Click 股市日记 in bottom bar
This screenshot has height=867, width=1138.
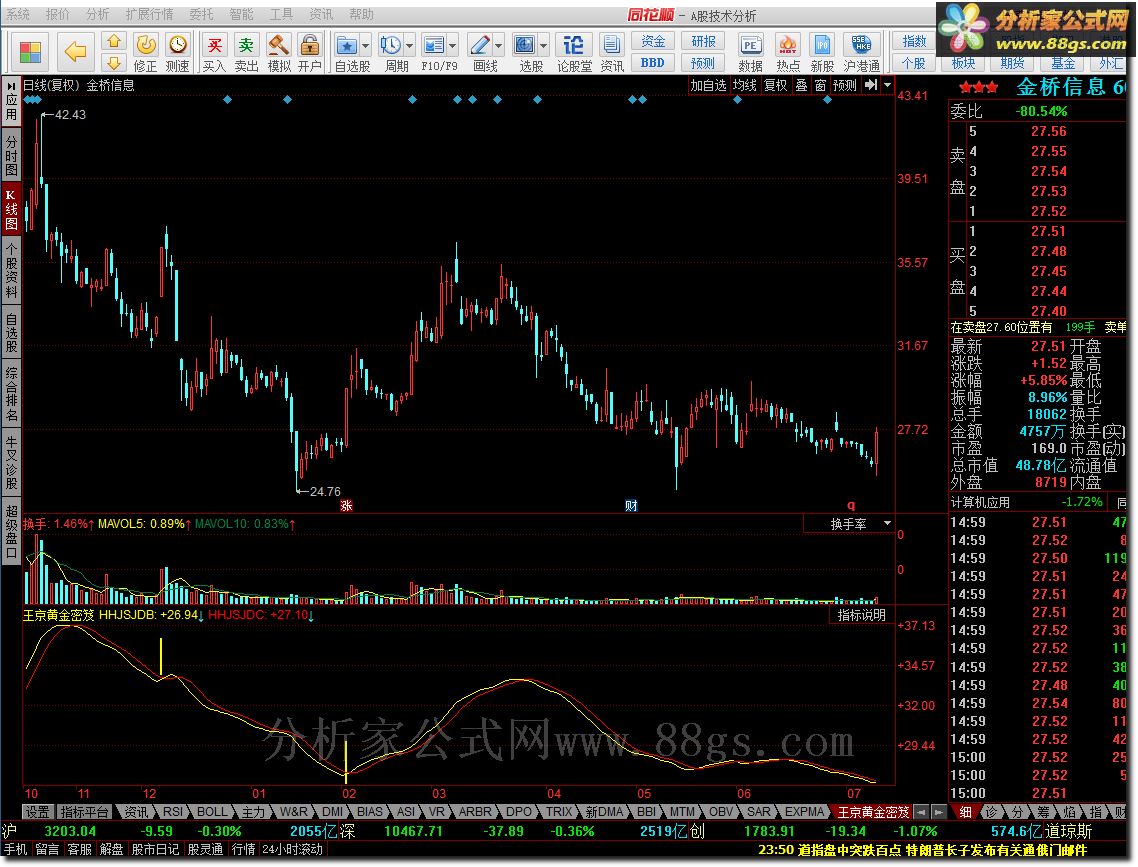156,849
